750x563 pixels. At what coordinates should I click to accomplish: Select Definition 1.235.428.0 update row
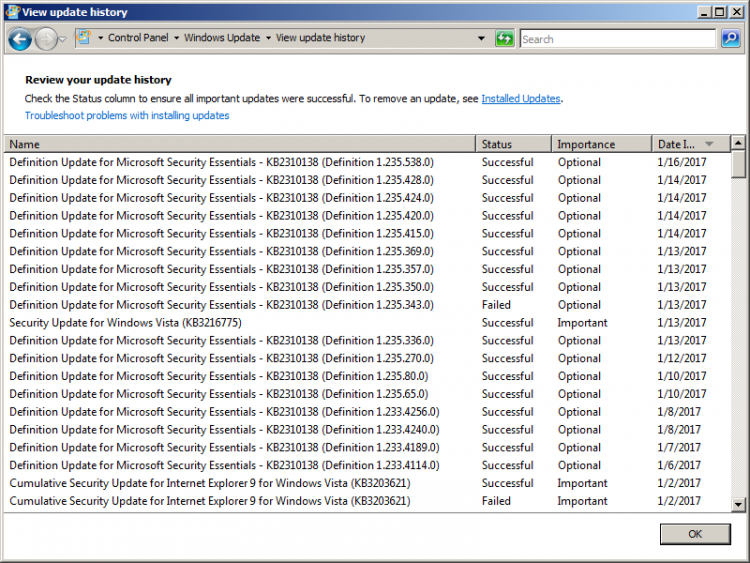[367, 180]
